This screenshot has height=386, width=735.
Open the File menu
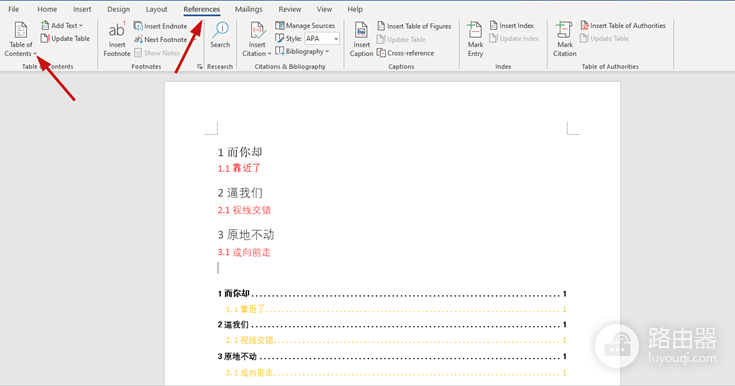pyautogui.click(x=14, y=9)
